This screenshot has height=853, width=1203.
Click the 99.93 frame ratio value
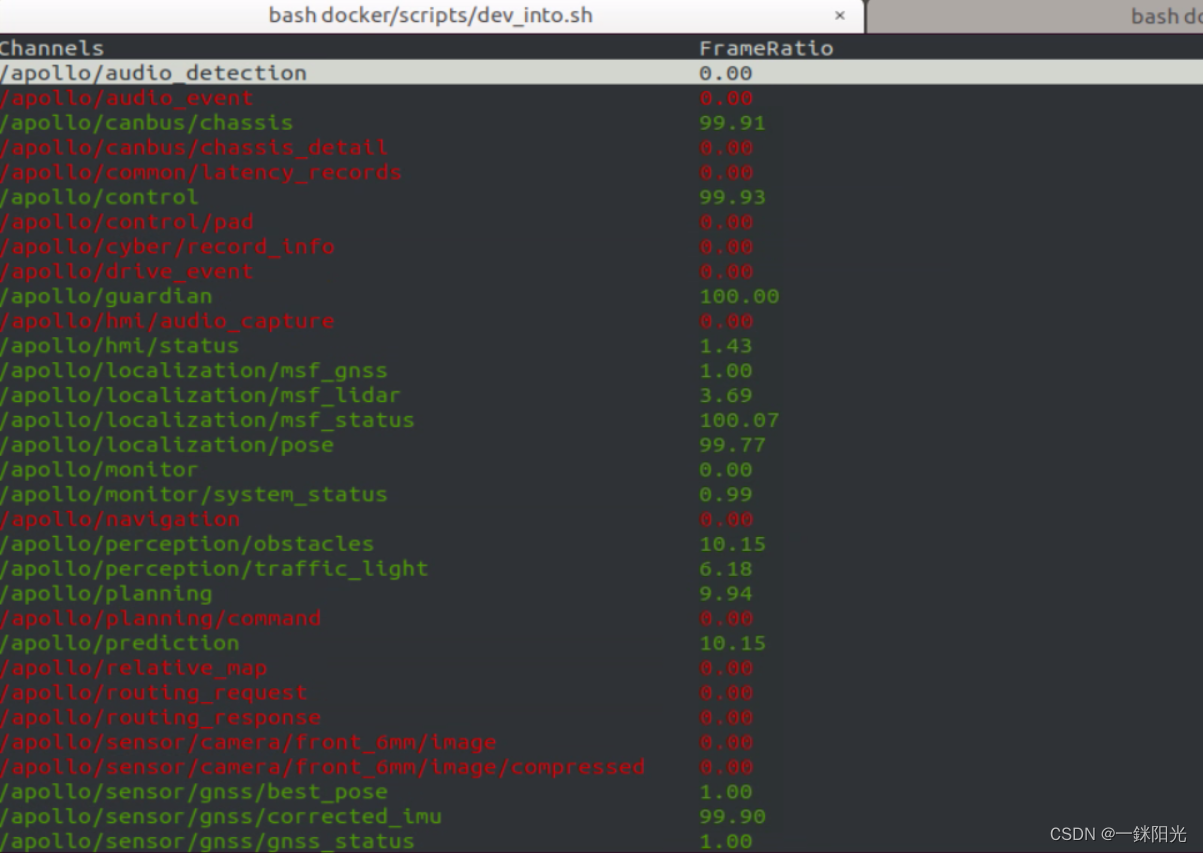tap(732, 197)
